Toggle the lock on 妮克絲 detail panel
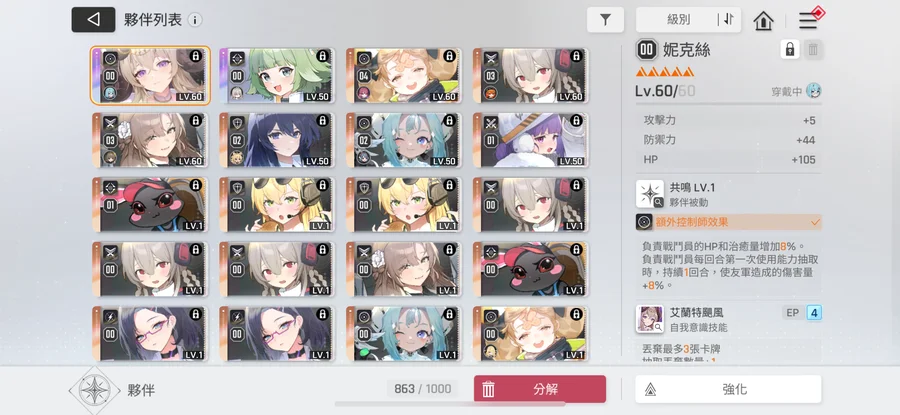 tap(790, 49)
